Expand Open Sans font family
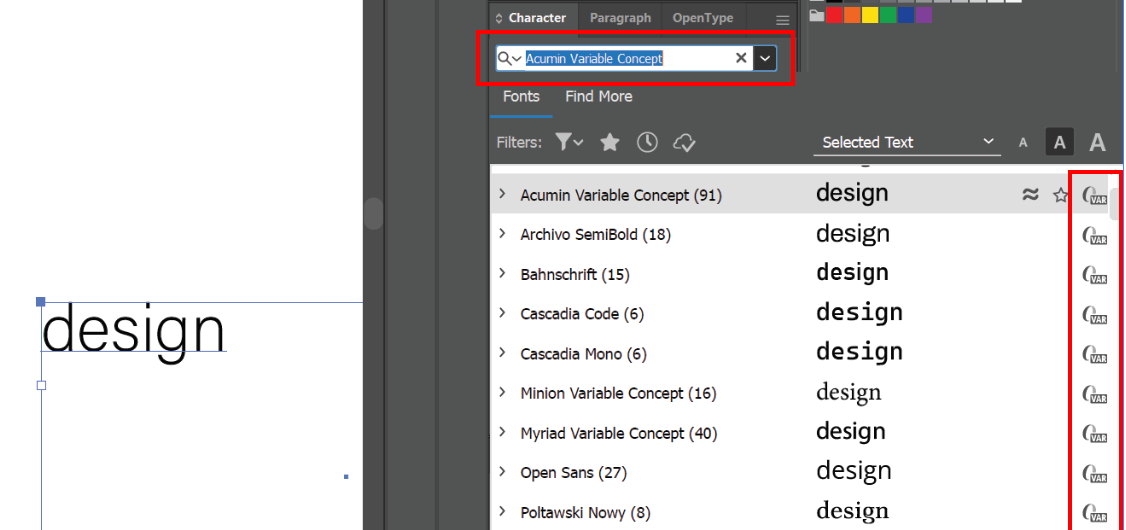The height and width of the screenshot is (530, 1126). click(x=503, y=473)
